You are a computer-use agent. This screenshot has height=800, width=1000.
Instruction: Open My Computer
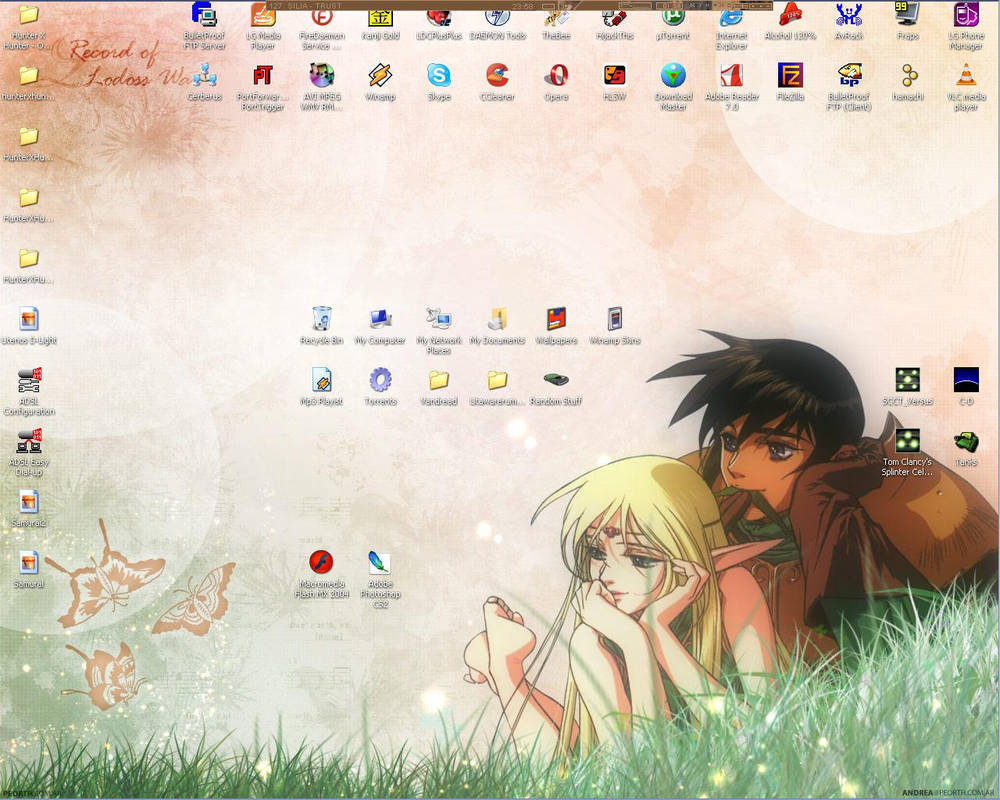(x=380, y=319)
